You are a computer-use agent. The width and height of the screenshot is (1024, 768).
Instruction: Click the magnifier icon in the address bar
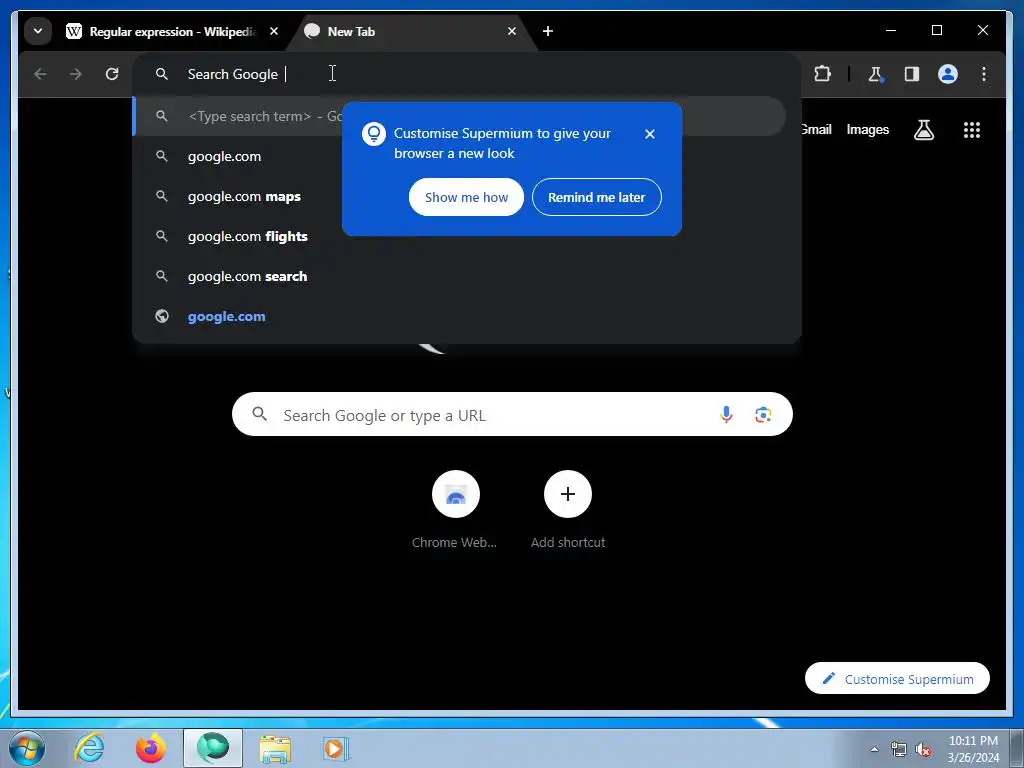tap(162, 74)
